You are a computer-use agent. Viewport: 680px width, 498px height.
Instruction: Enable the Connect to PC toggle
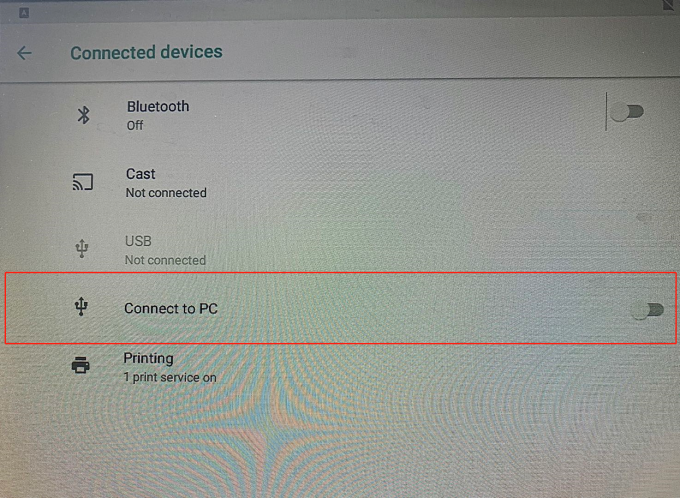click(x=648, y=310)
